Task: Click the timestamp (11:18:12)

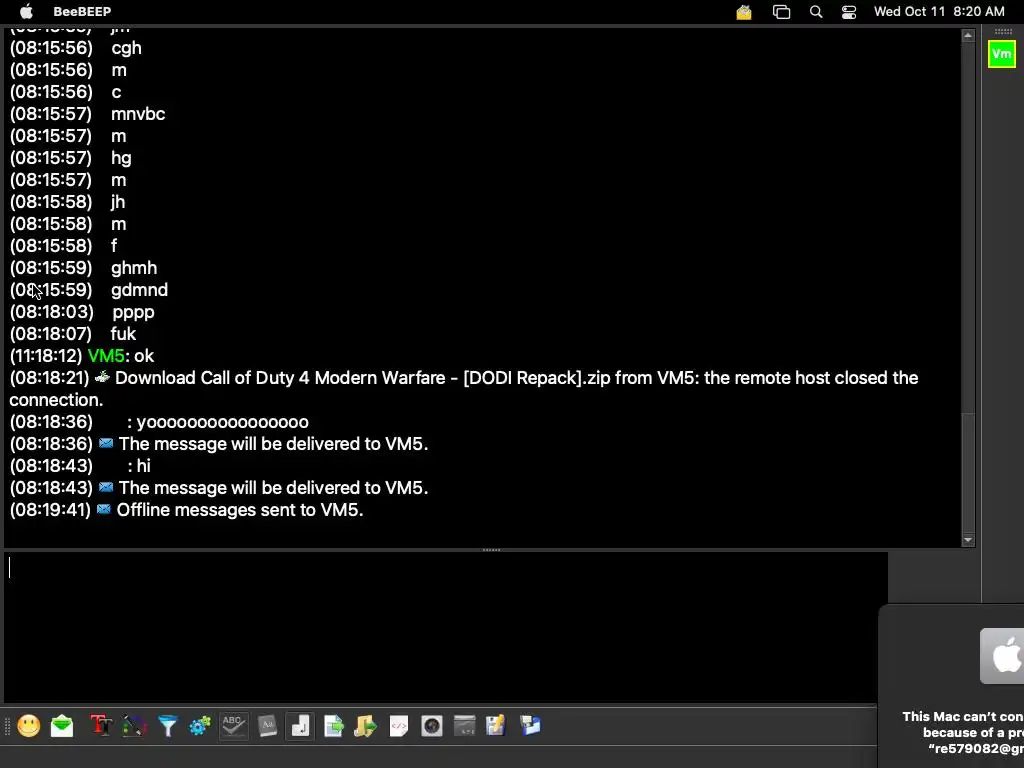Action: 46,356
